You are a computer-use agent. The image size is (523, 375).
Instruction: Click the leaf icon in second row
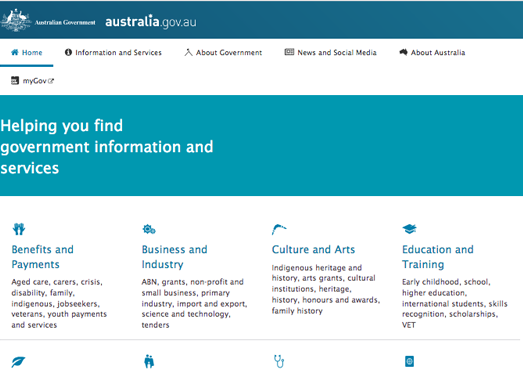pyautogui.click(x=18, y=362)
